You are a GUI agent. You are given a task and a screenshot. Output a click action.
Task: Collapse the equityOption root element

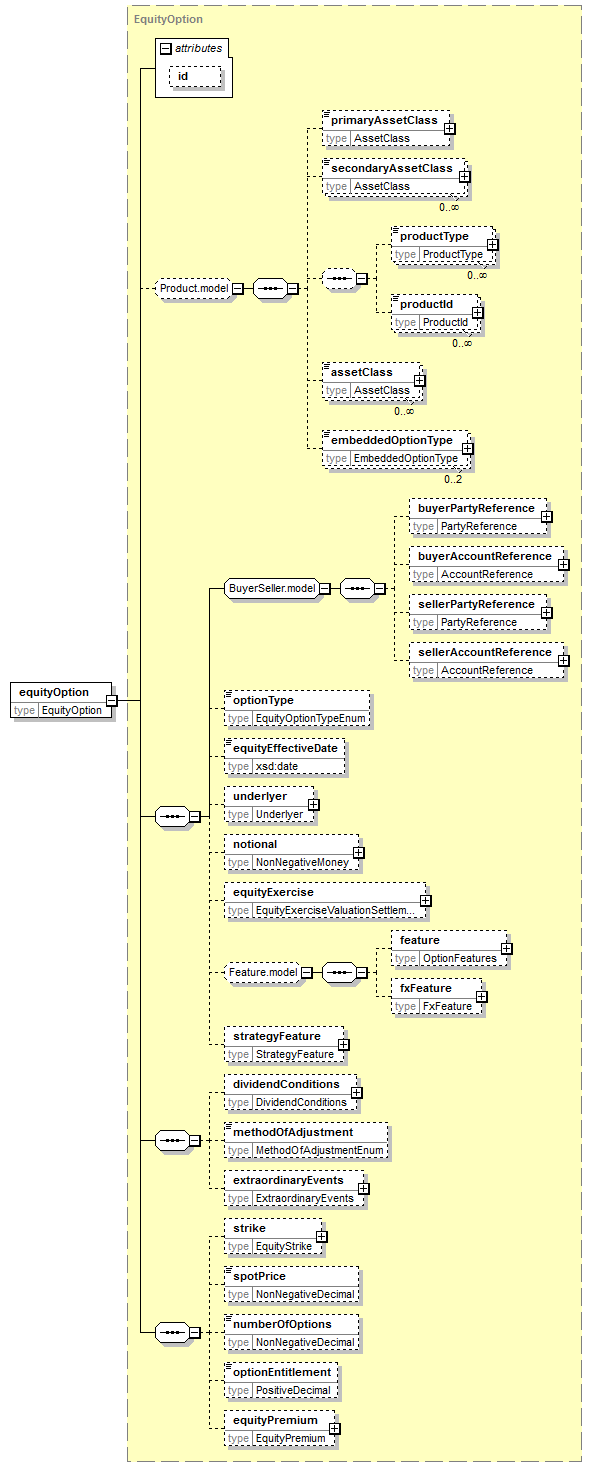[x=112, y=700]
